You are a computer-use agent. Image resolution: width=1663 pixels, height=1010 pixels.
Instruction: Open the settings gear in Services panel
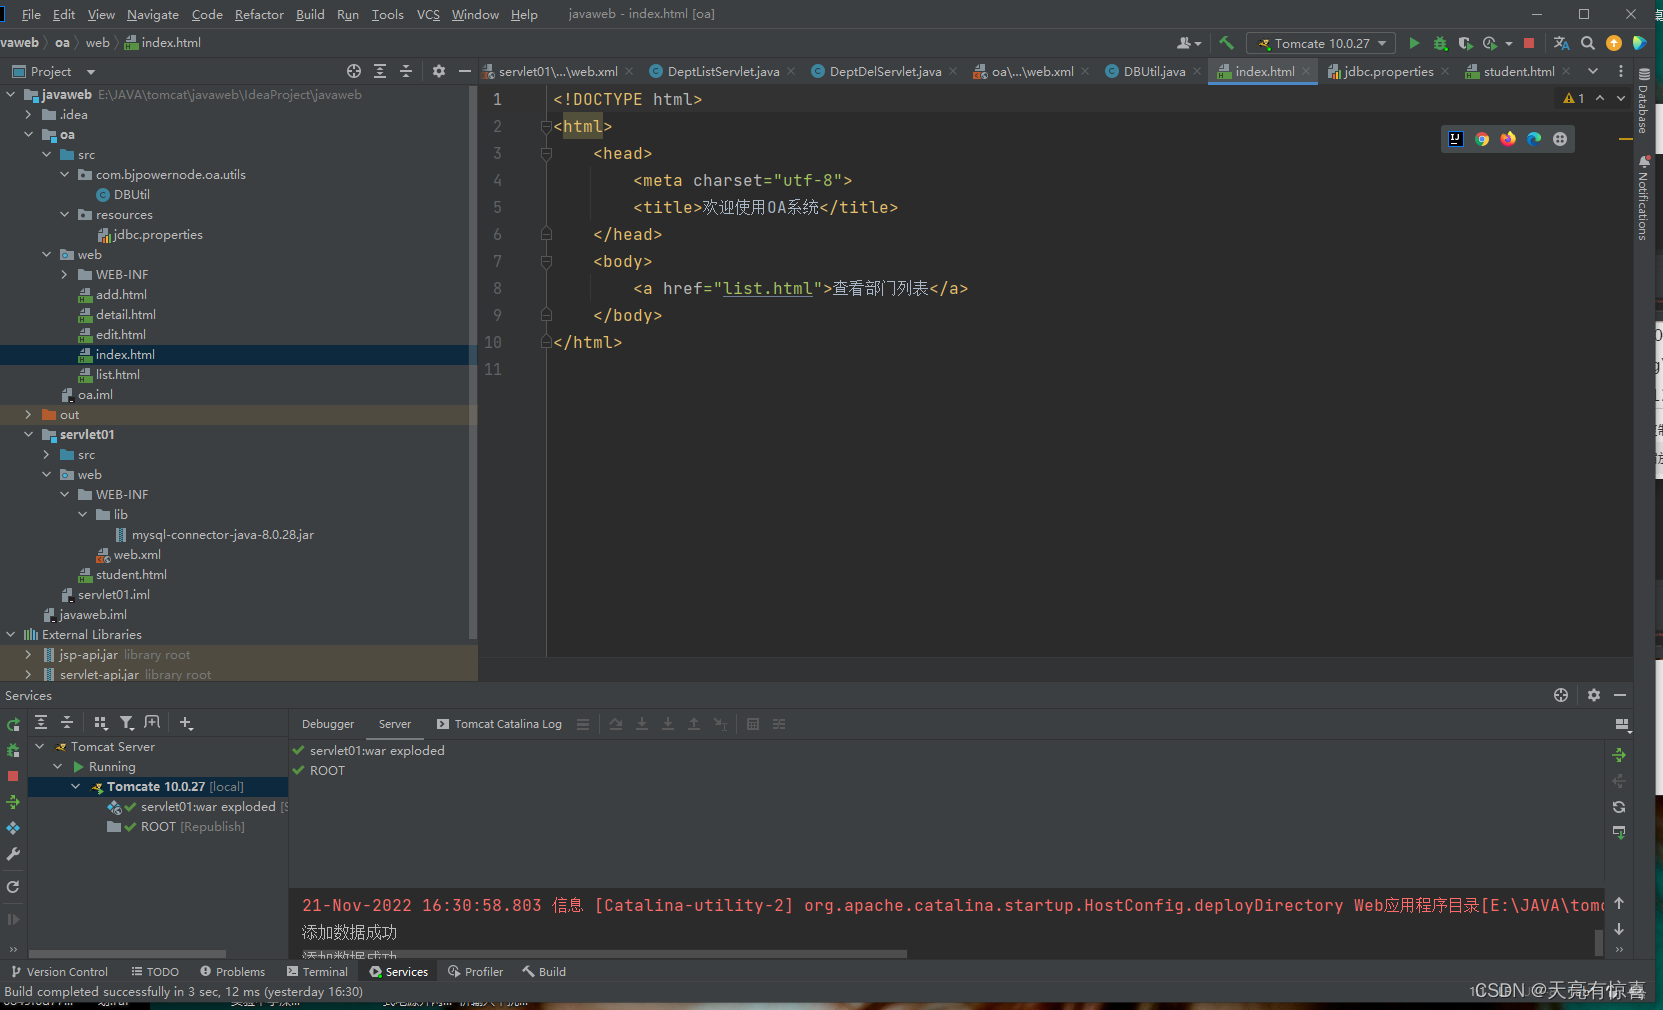[1594, 695]
